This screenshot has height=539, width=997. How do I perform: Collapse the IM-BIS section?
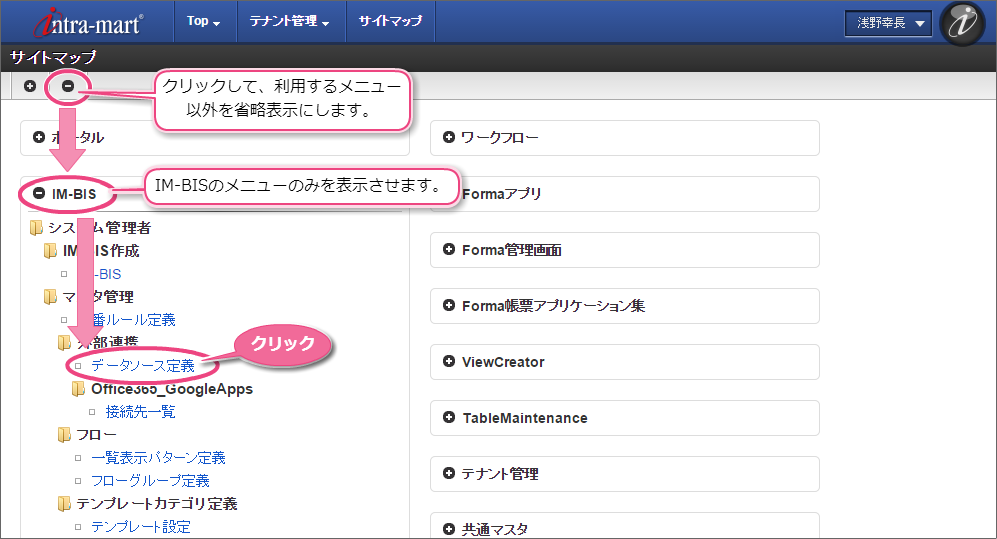[x=39, y=193]
